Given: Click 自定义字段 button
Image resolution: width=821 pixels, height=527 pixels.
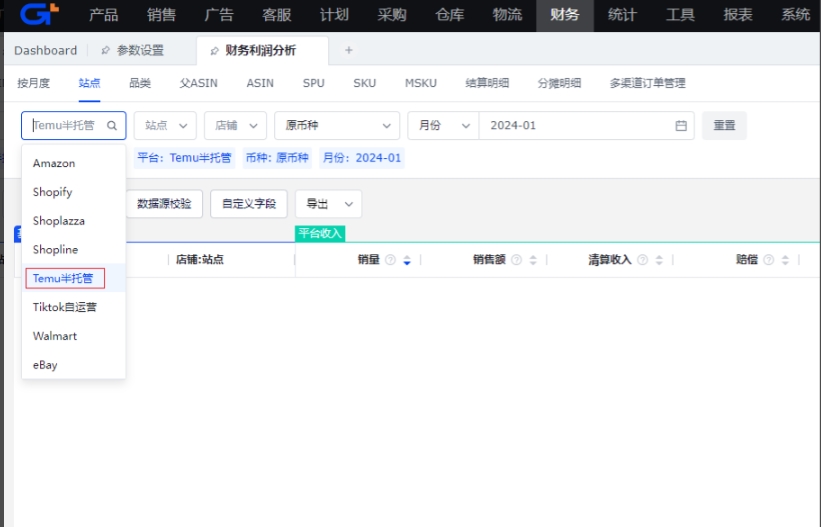Looking at the screenshot, I should pos(249,204).
